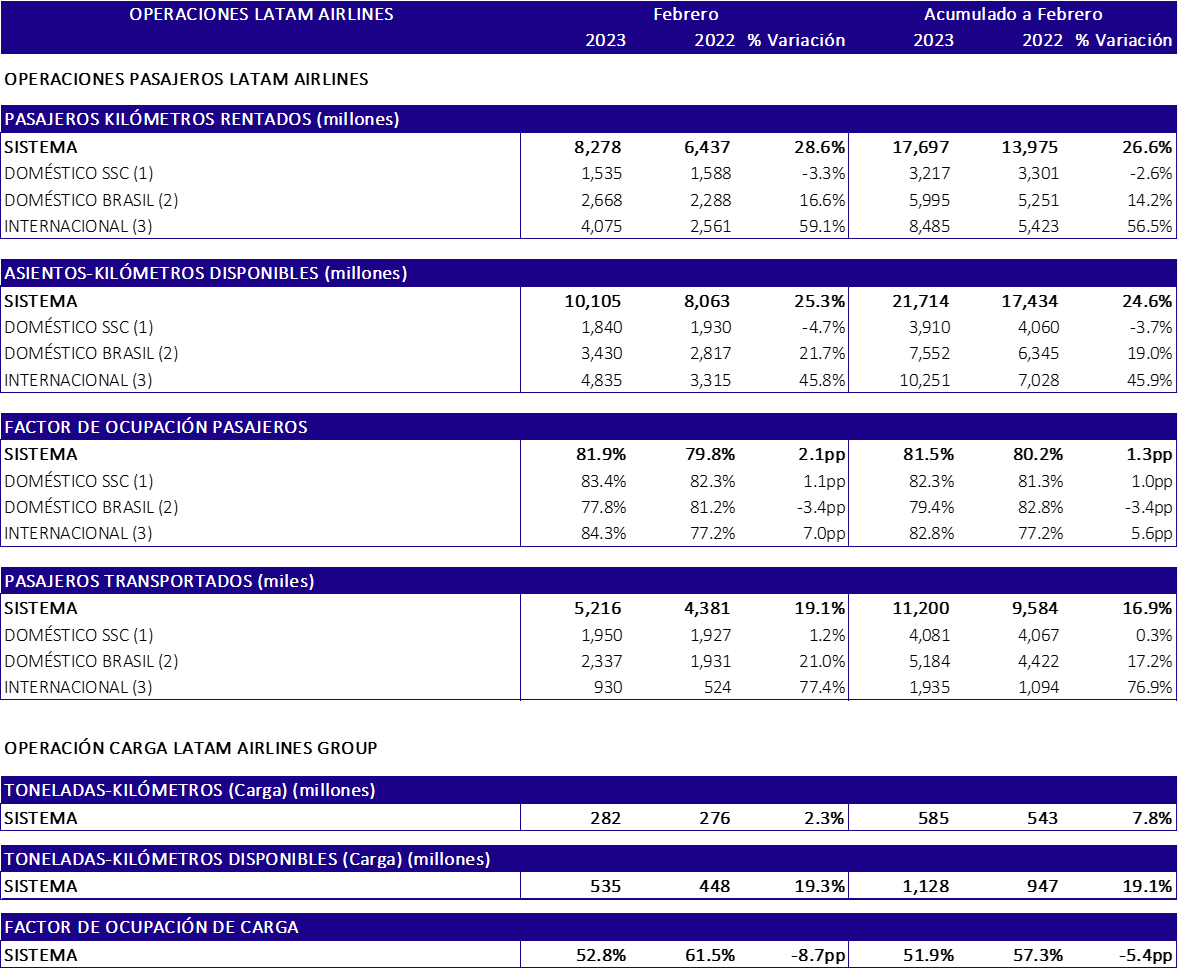The width and height of the screenshot is (1178, 969).
Task: Select the value 3,430
Action: pos(601,353)
